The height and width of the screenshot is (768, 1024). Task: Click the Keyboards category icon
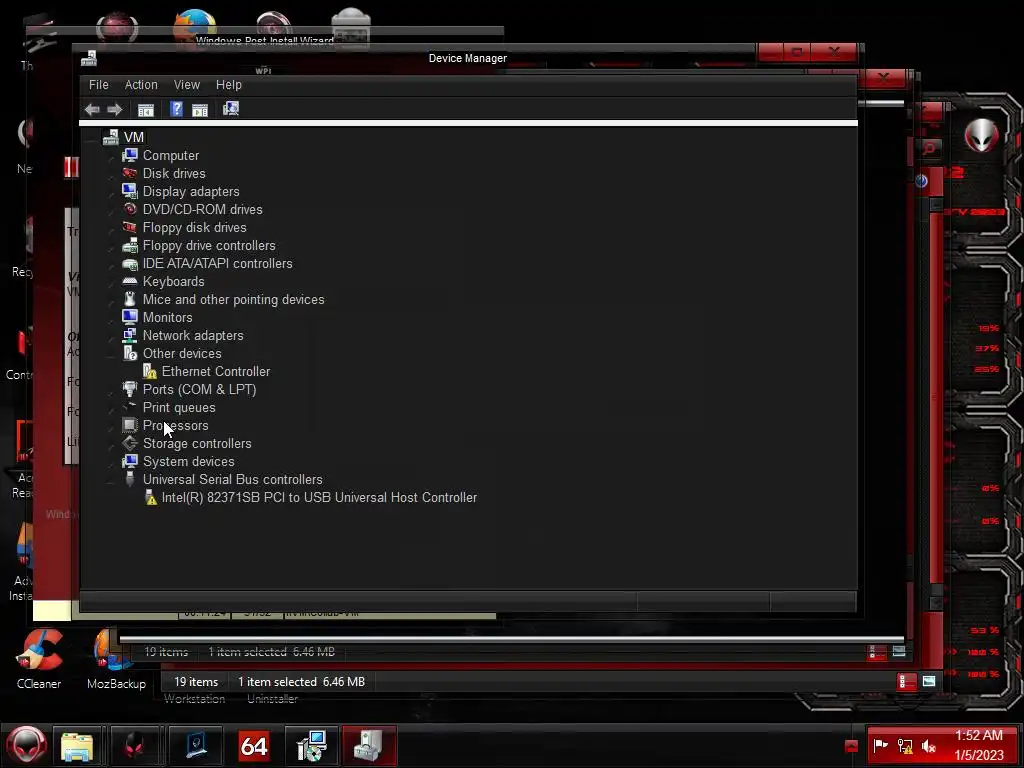(130, 281)
